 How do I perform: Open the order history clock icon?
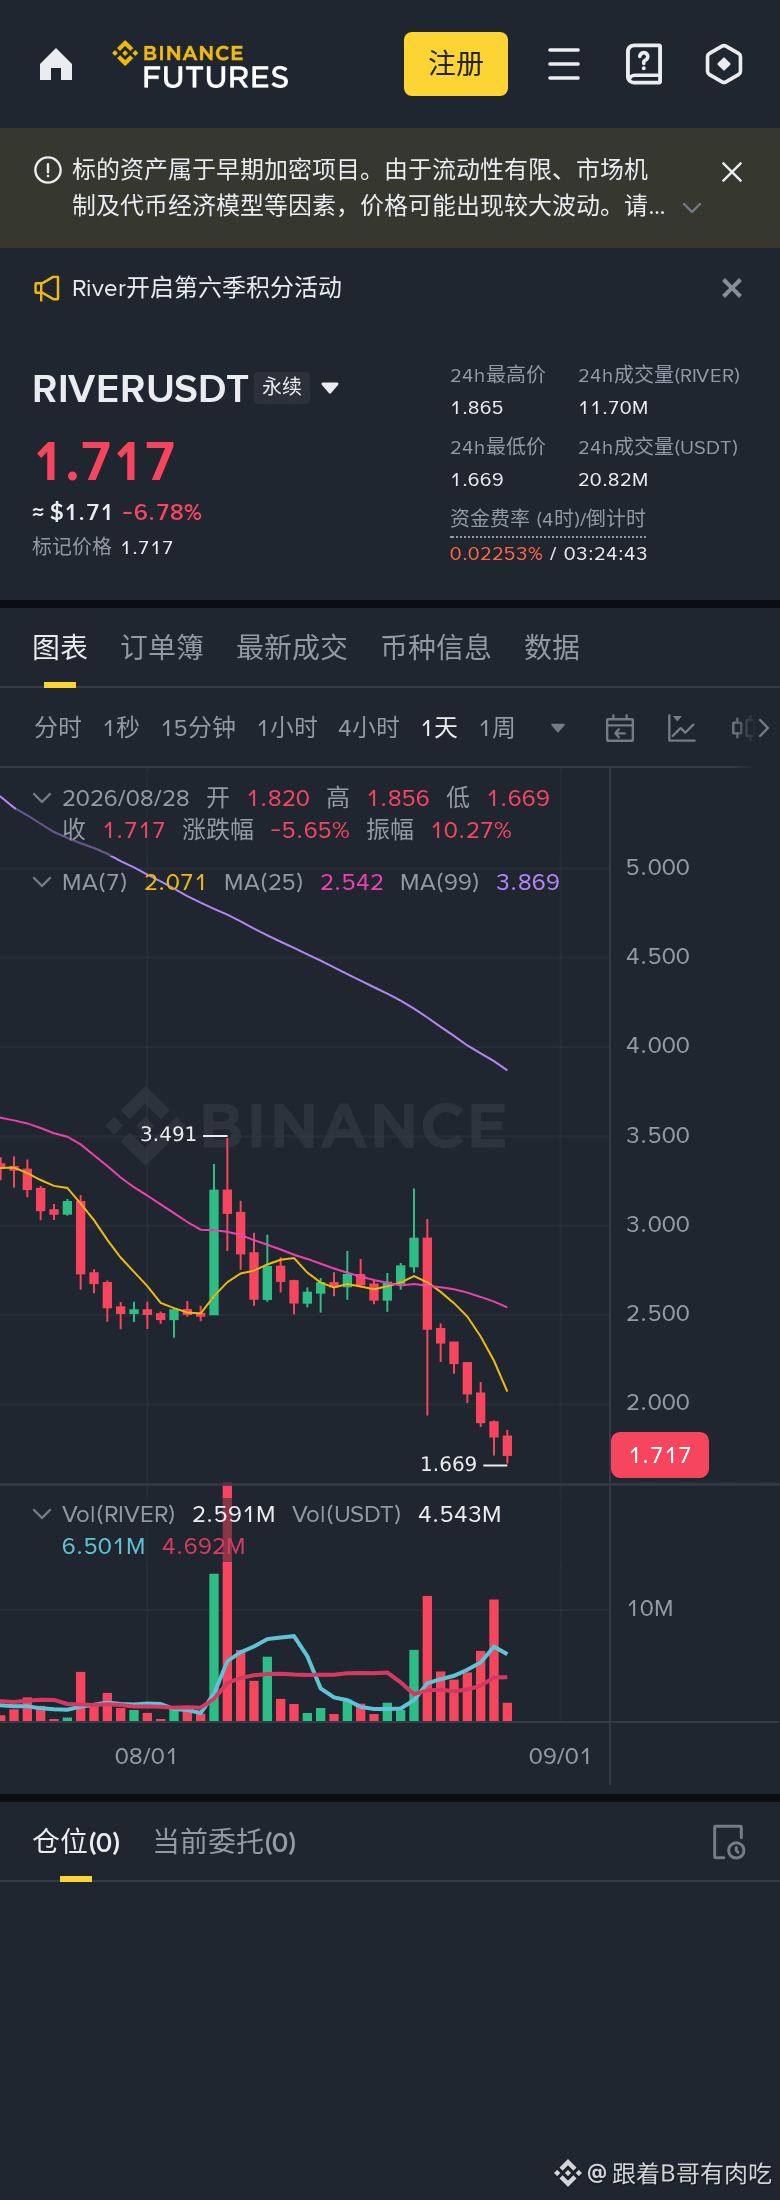[x=728, y=1842]
